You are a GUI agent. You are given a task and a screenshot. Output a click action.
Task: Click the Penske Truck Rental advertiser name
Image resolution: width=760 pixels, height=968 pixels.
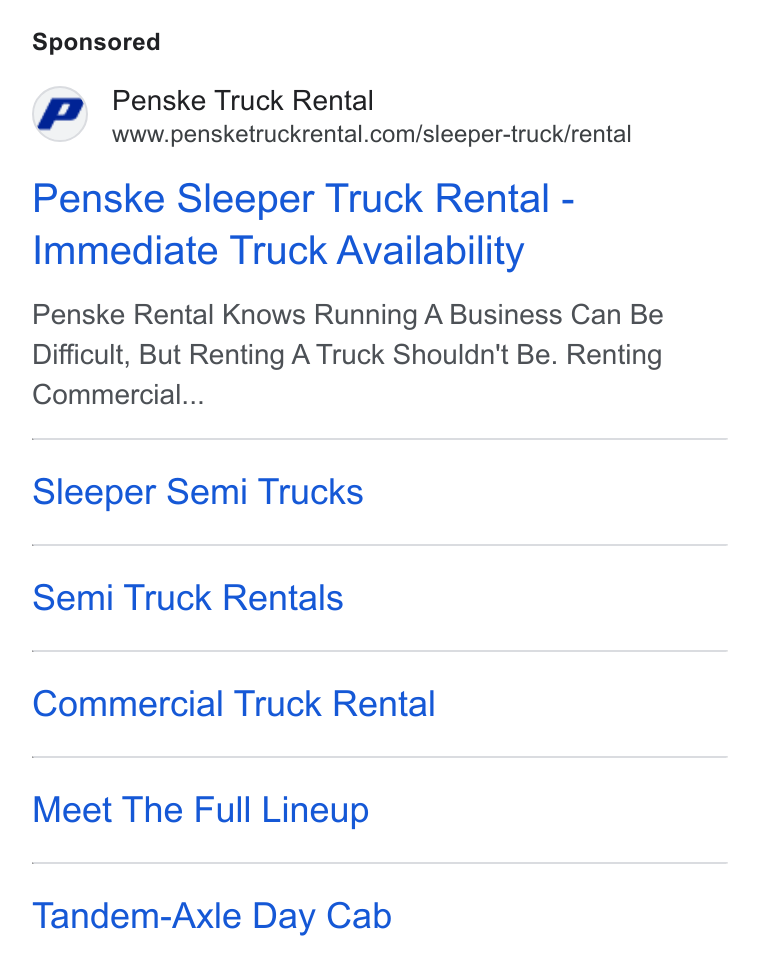(x=243, y=101)
